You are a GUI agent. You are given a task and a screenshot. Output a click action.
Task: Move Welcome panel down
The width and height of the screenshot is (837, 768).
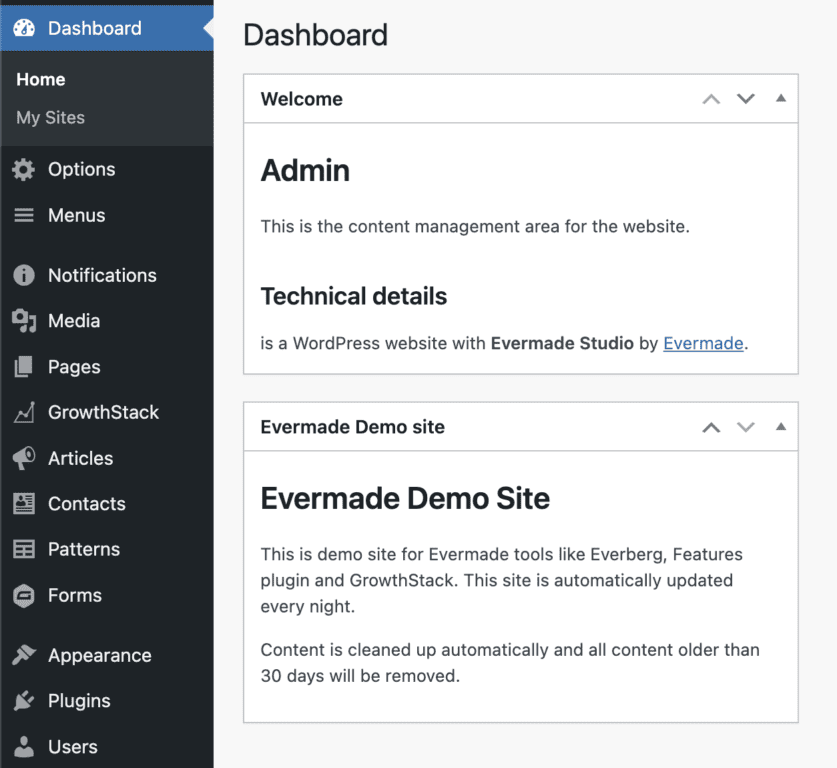point(745,99)
